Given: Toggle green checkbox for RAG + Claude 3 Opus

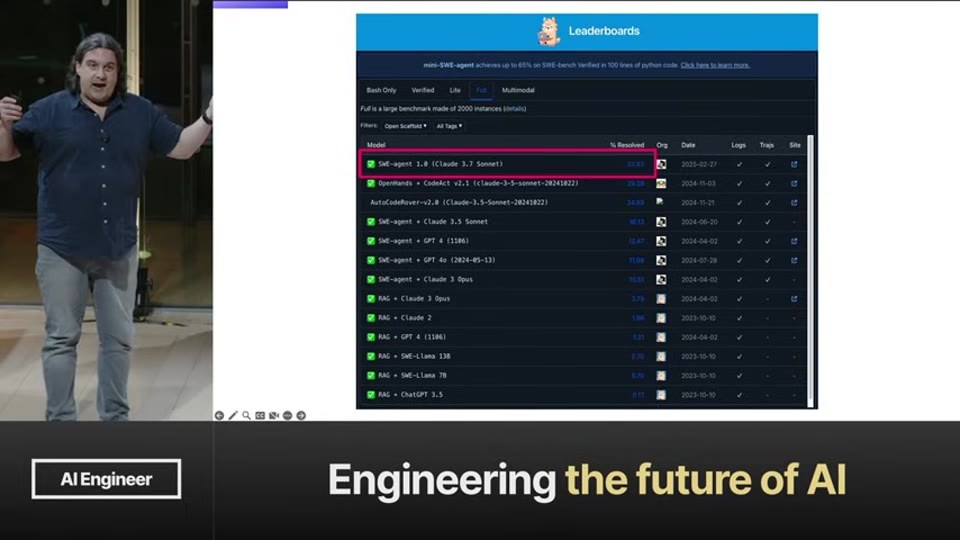Looking at the screenshot, I should (x=371, y=299).
